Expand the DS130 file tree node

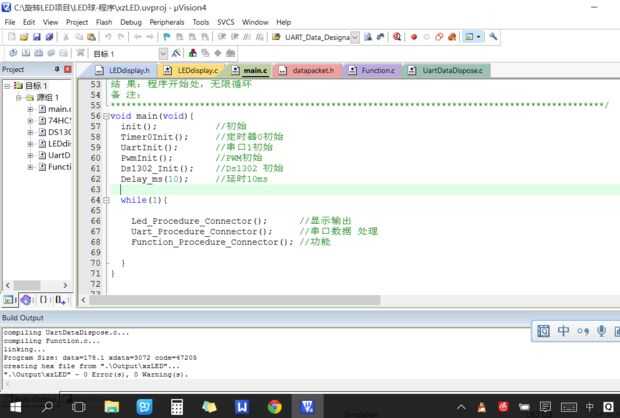pos(30,132)
